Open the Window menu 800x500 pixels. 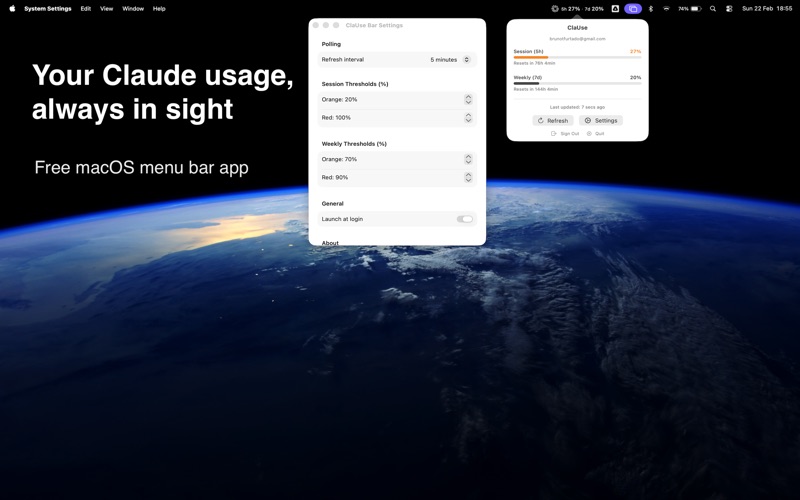tap(133, 9)
